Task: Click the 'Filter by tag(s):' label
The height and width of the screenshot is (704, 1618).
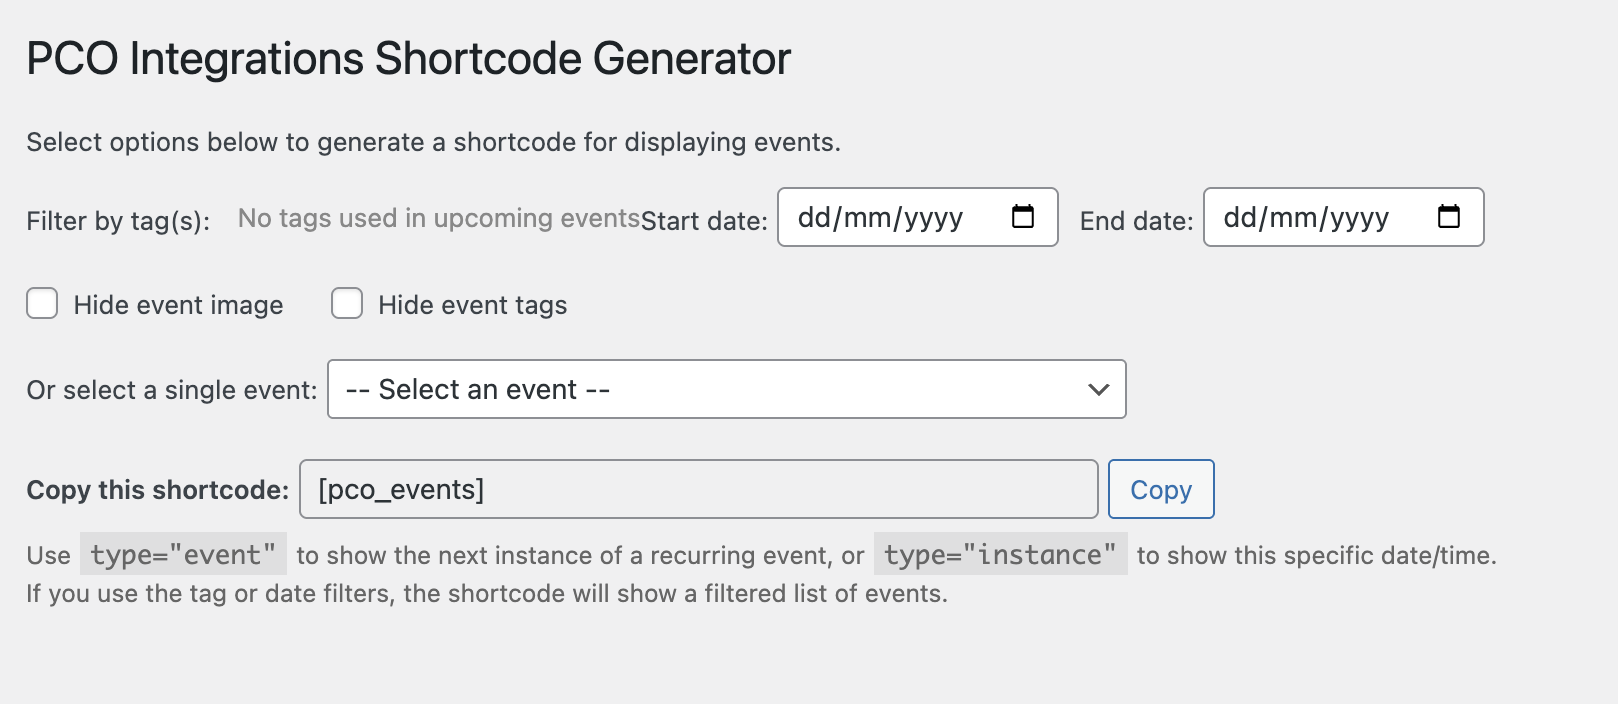Action: click(118, 221)
